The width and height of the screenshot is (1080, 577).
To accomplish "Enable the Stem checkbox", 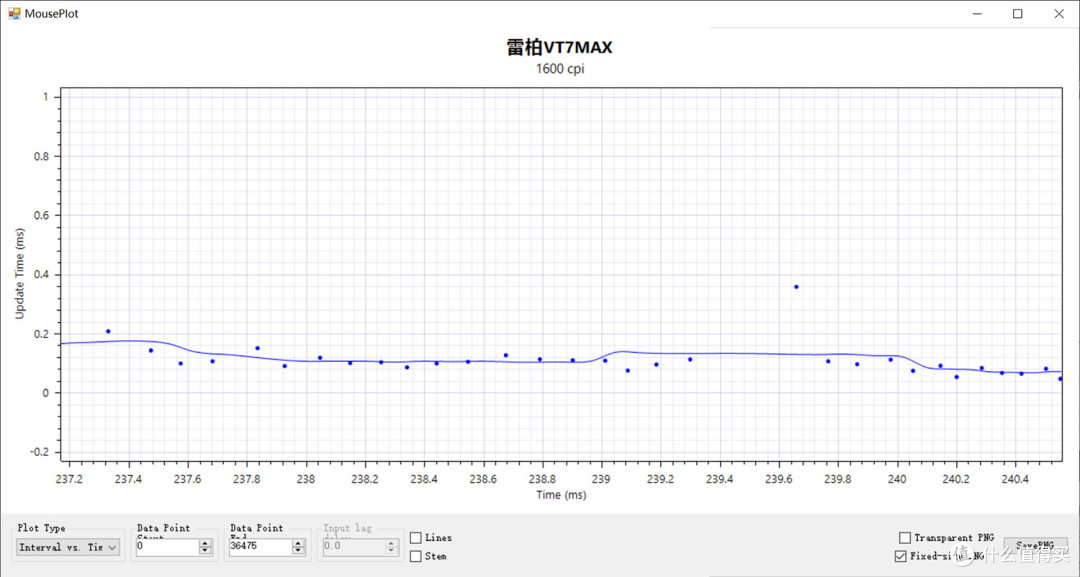I will [415, 556].
